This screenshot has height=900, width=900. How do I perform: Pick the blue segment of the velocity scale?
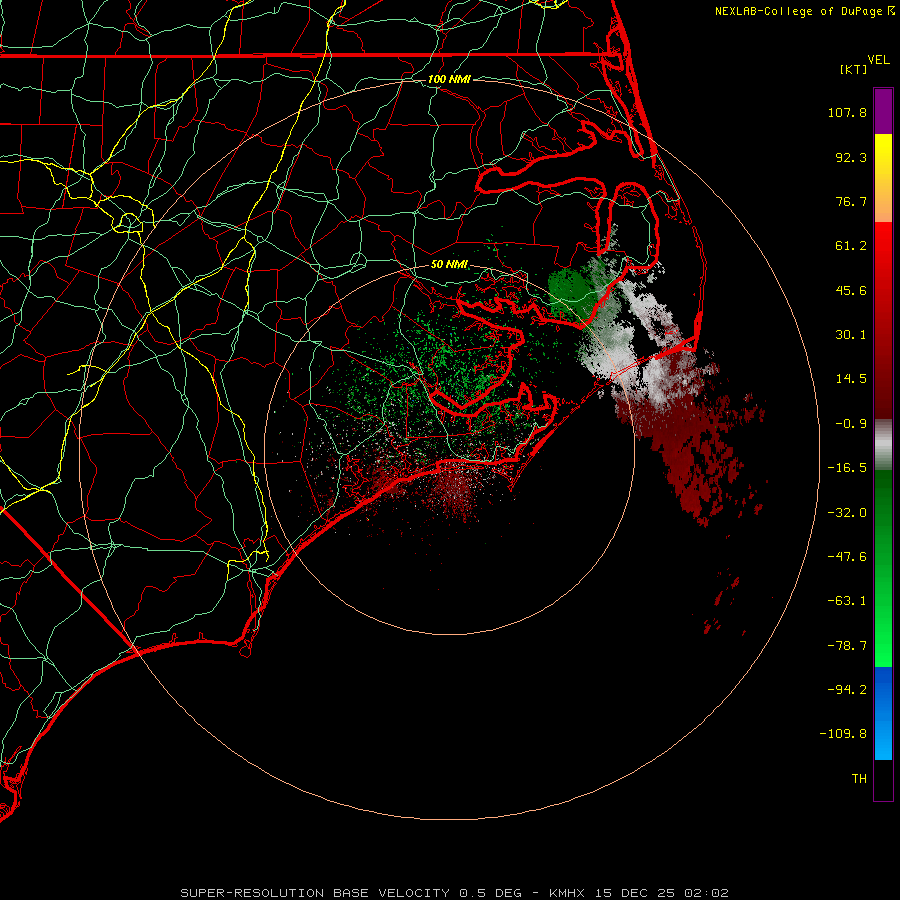[x=883, y=713]
